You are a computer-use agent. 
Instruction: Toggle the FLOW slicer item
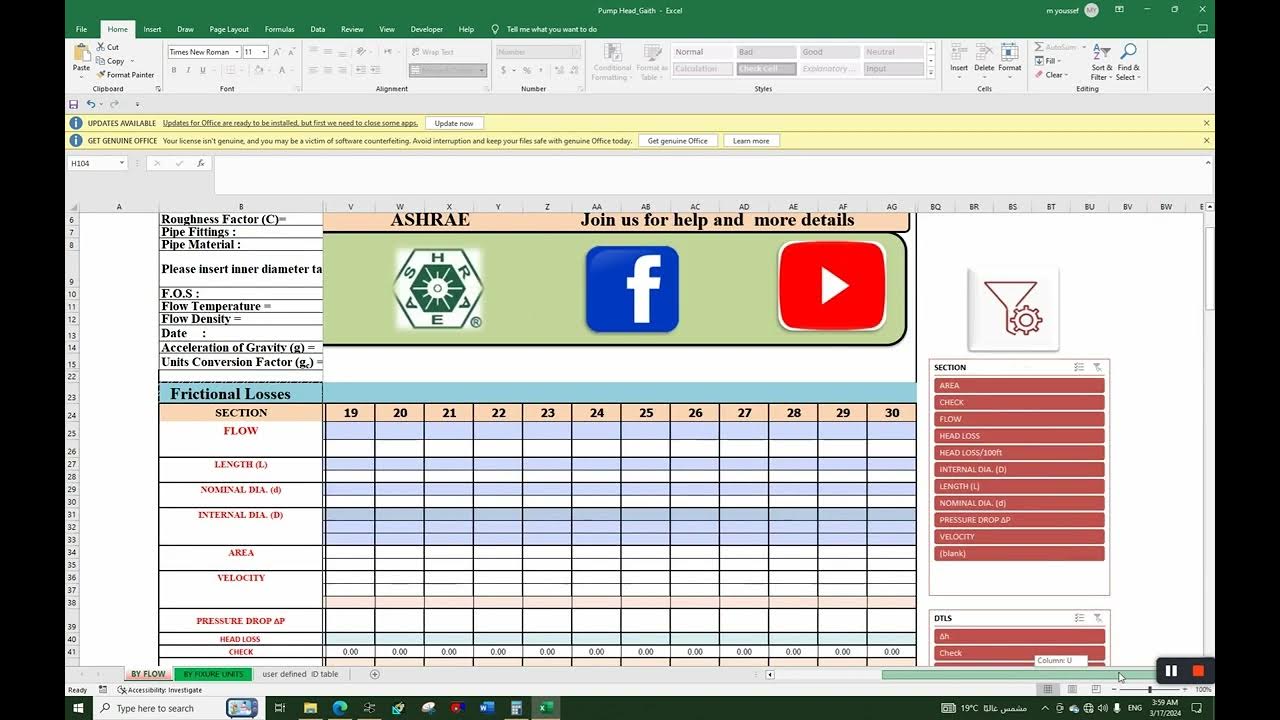point(1019,419)
